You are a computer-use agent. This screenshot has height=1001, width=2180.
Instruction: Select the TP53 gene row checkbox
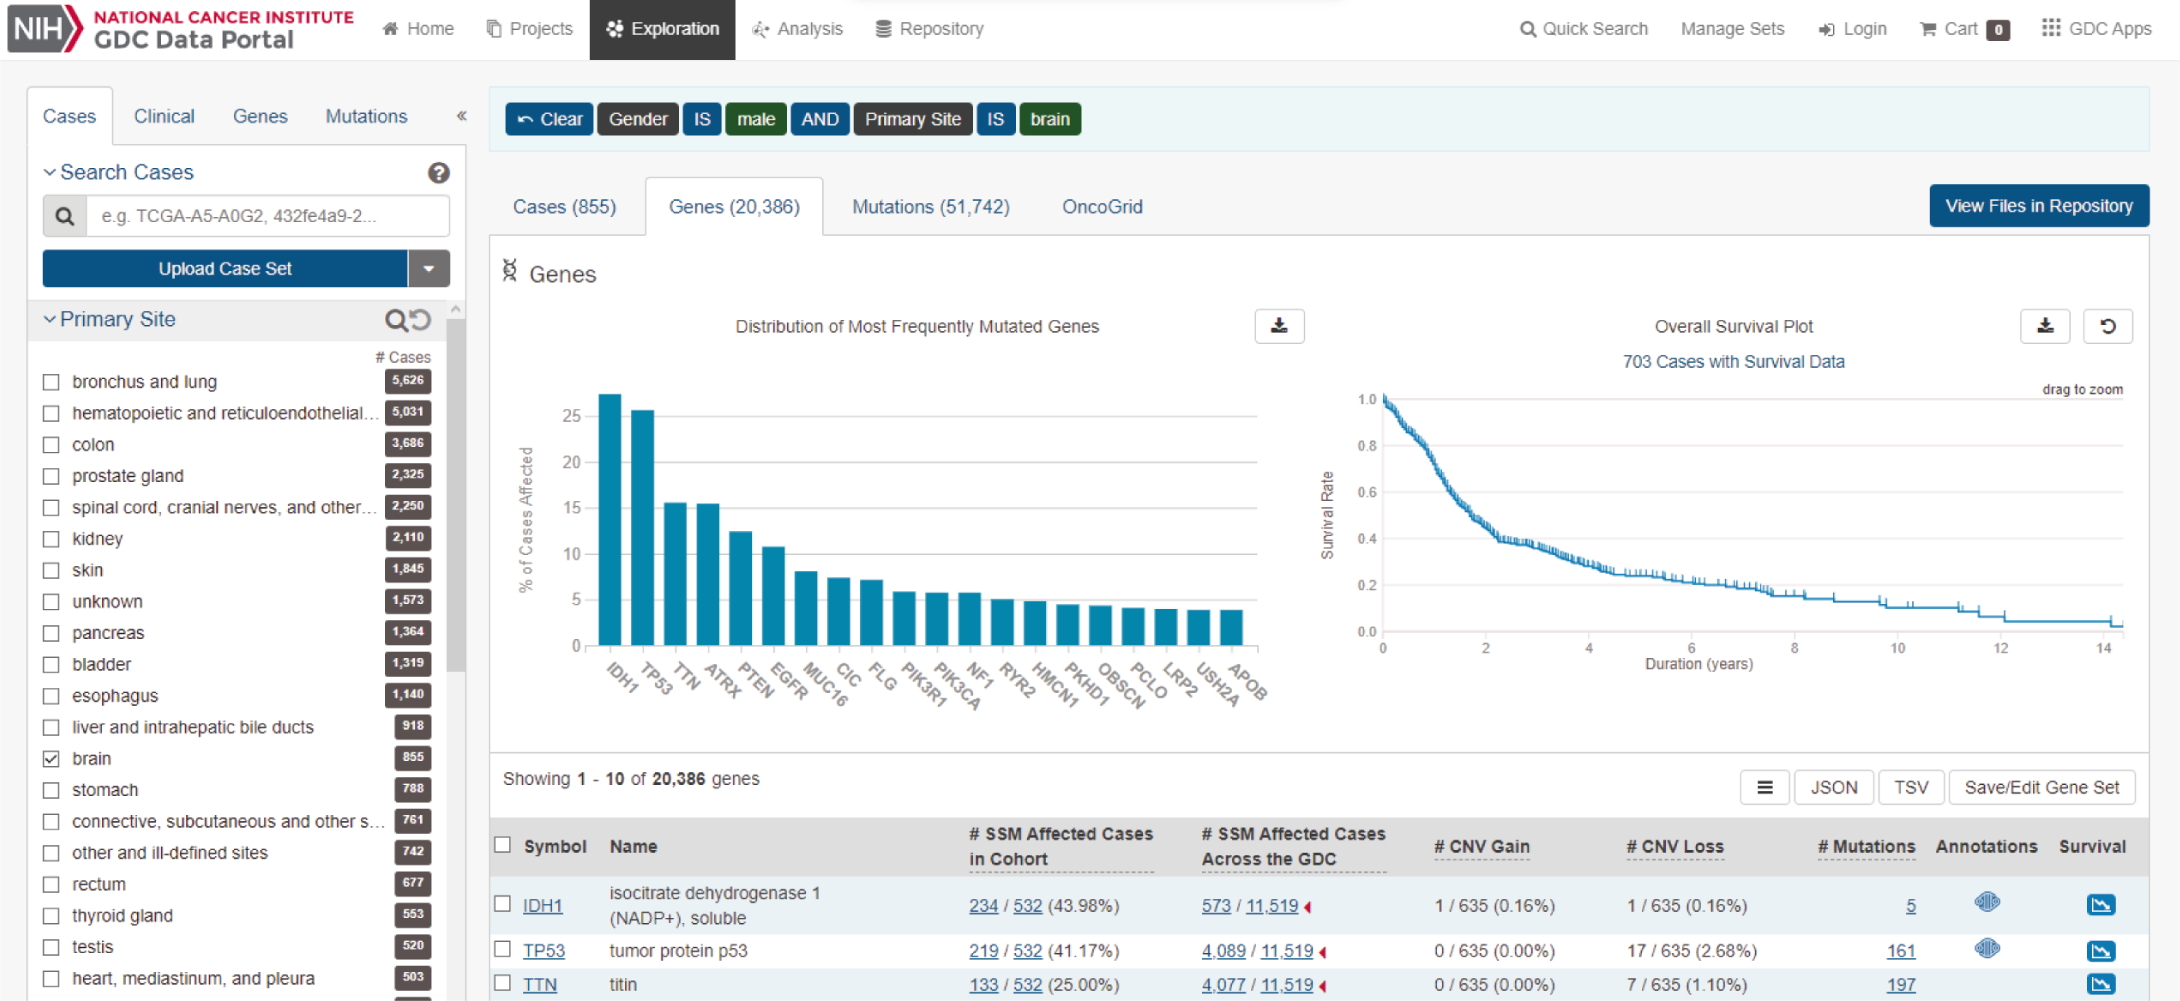[x=503, y=949]
